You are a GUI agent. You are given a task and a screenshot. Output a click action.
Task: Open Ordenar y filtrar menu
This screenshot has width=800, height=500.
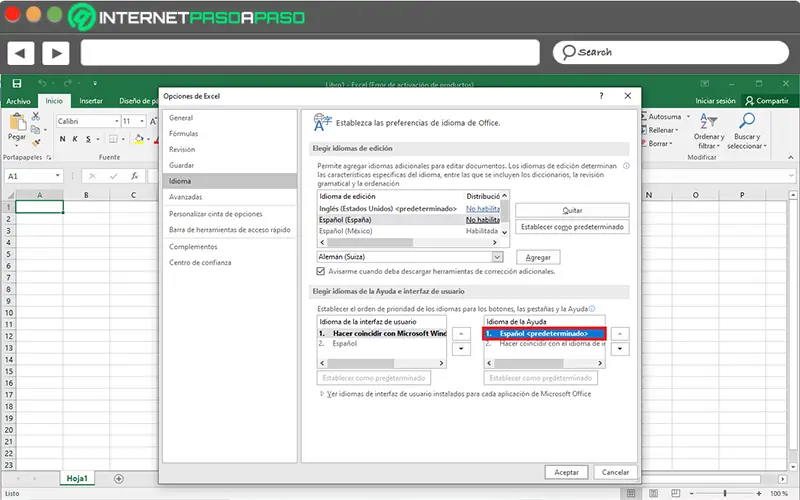pyautogui.click(x=709, y=131)
